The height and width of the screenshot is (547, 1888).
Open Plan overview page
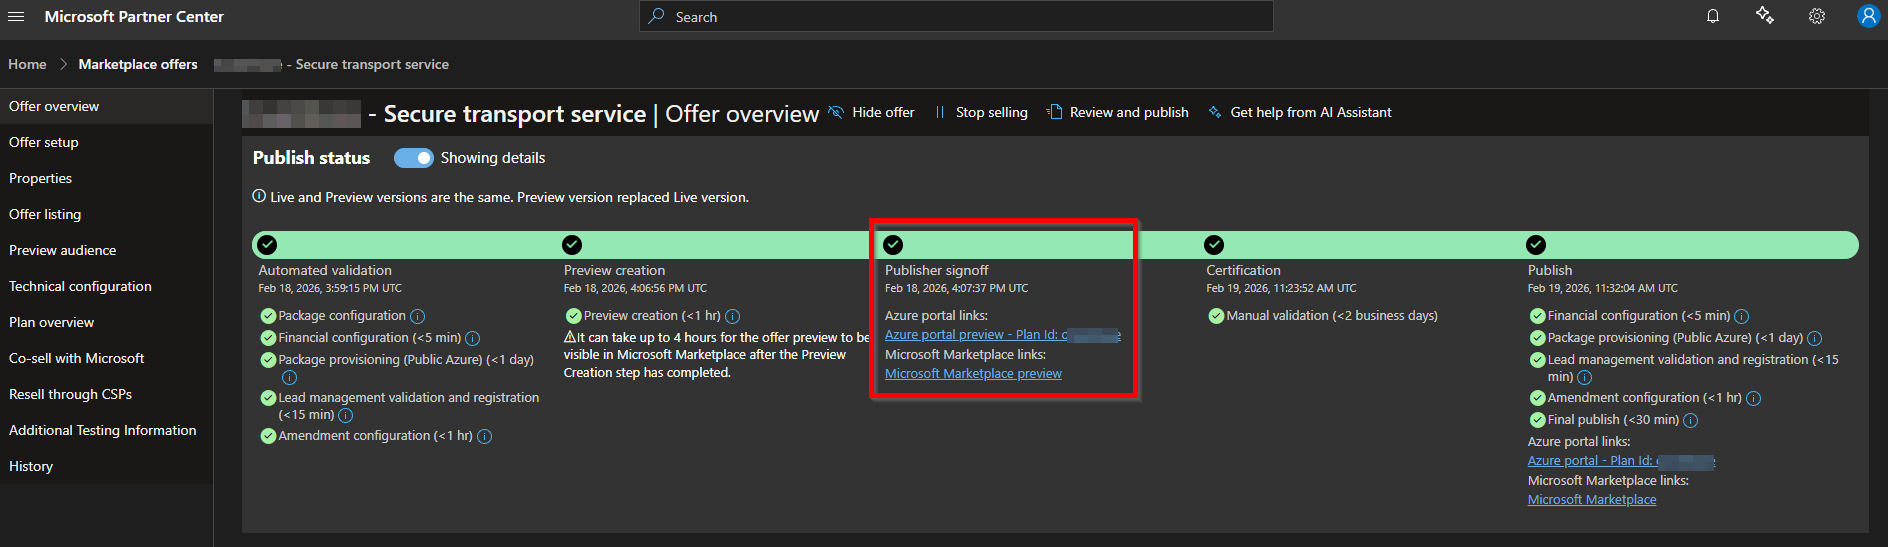coord(106,322)
